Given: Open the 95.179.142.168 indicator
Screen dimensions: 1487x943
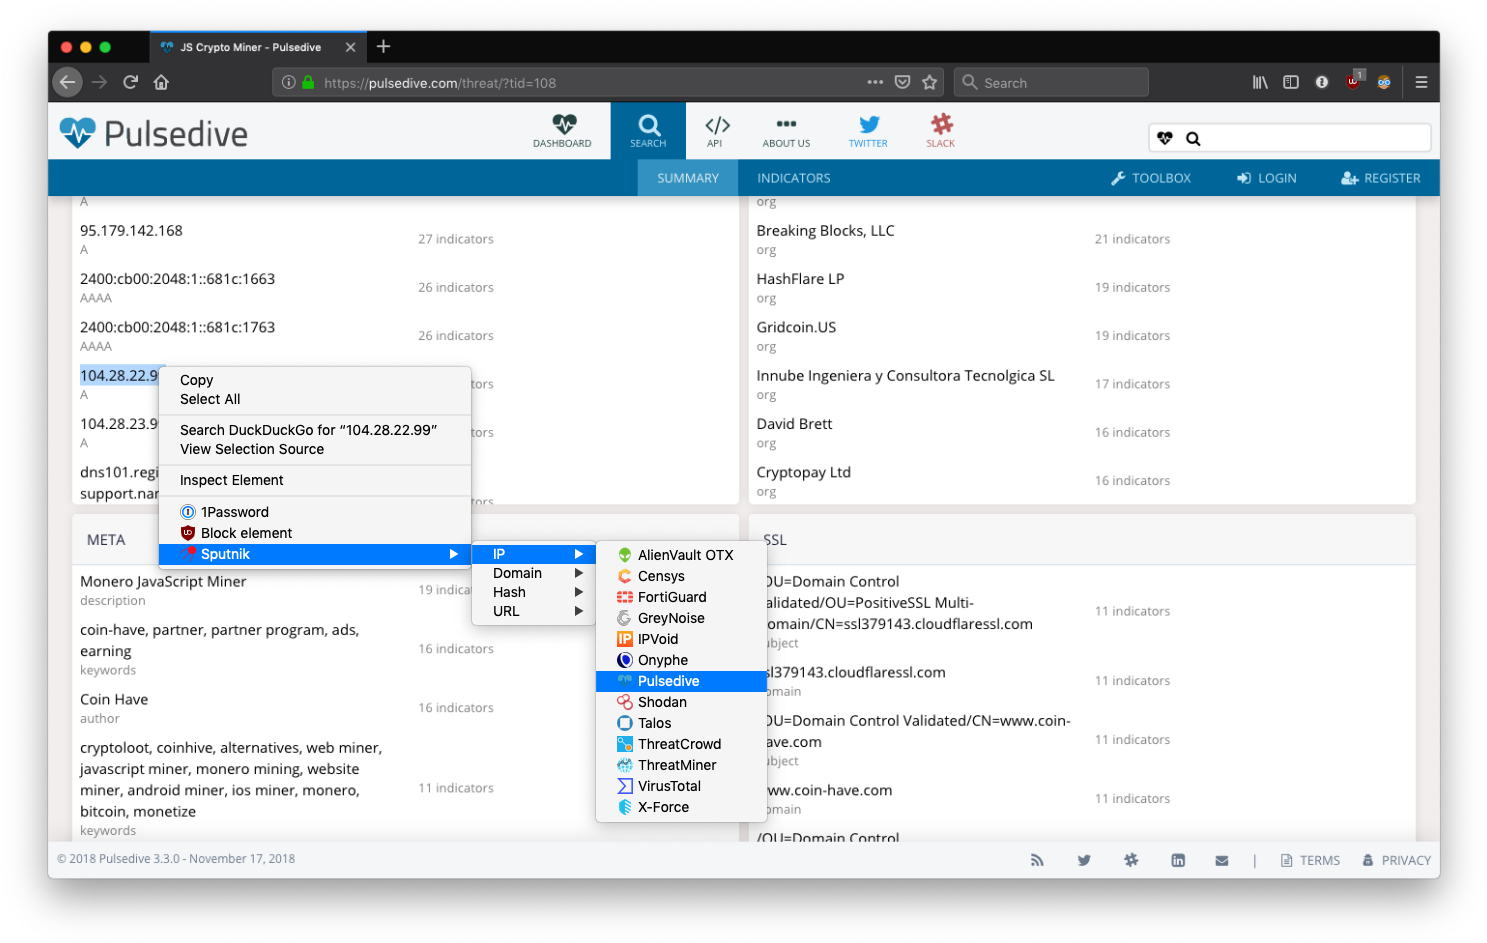Looking at the screenshot, I should [x=131, y=231].
